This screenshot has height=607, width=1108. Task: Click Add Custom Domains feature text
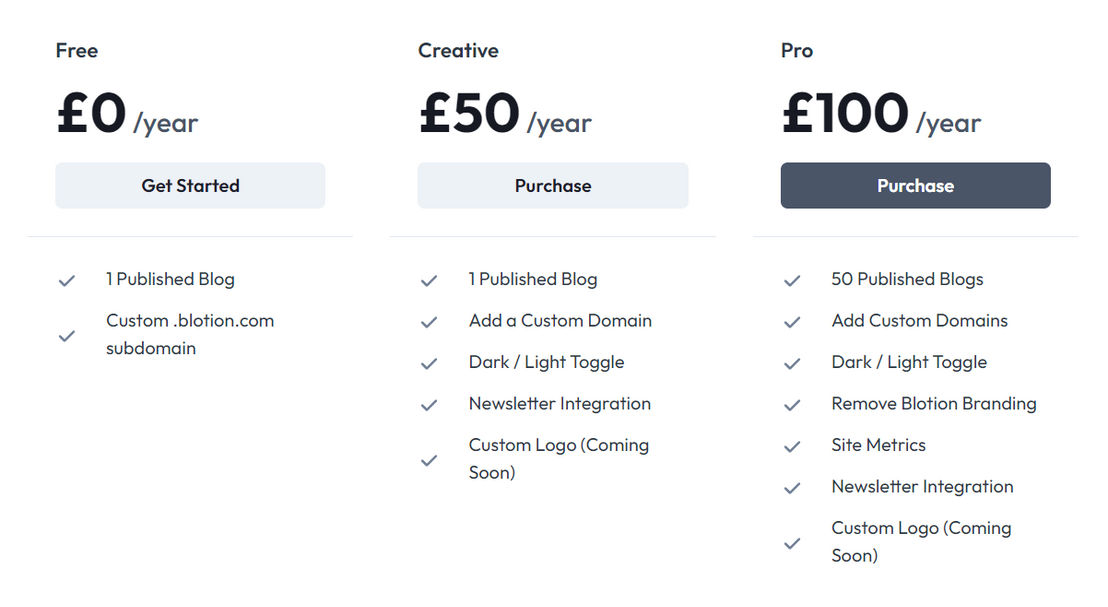pyautogui.click(x=919, y=321)
